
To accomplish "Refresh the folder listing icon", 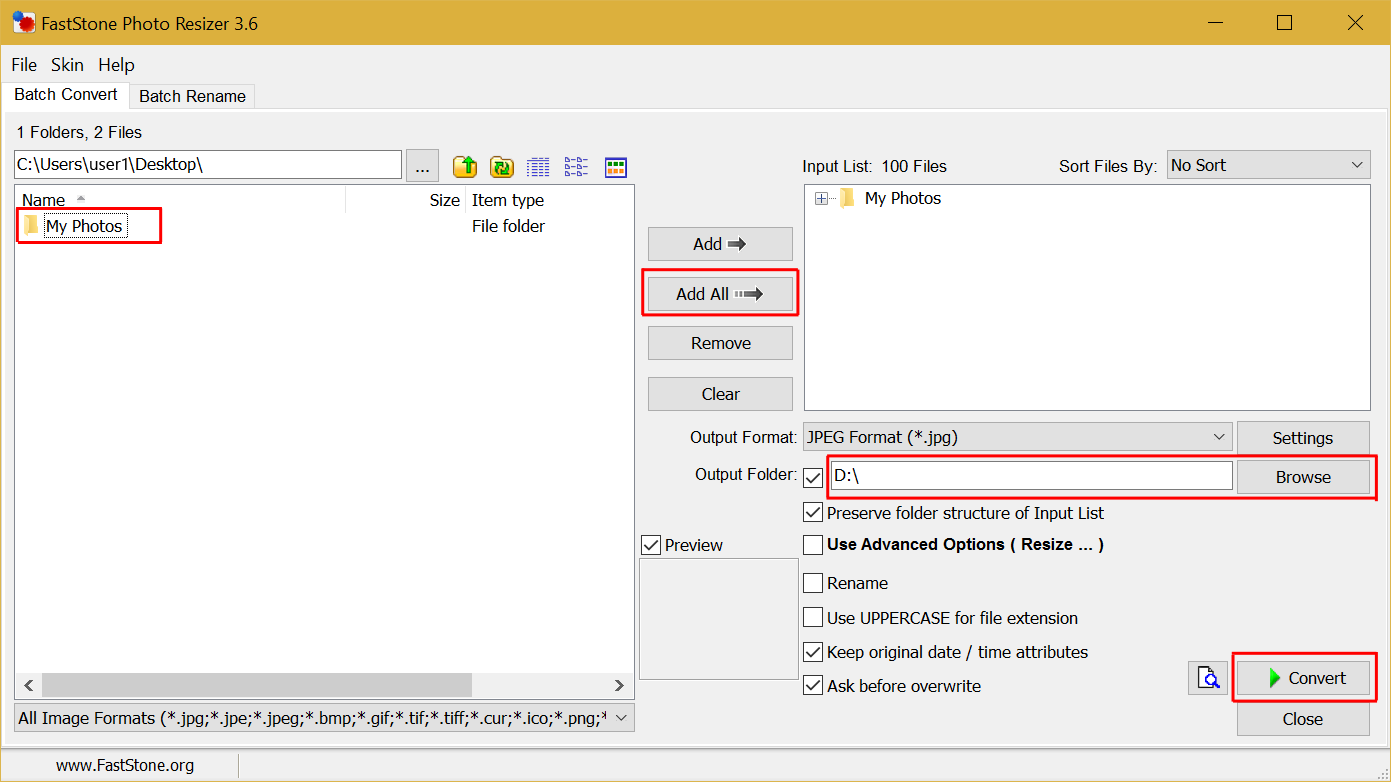I will (x=501, y=166).
